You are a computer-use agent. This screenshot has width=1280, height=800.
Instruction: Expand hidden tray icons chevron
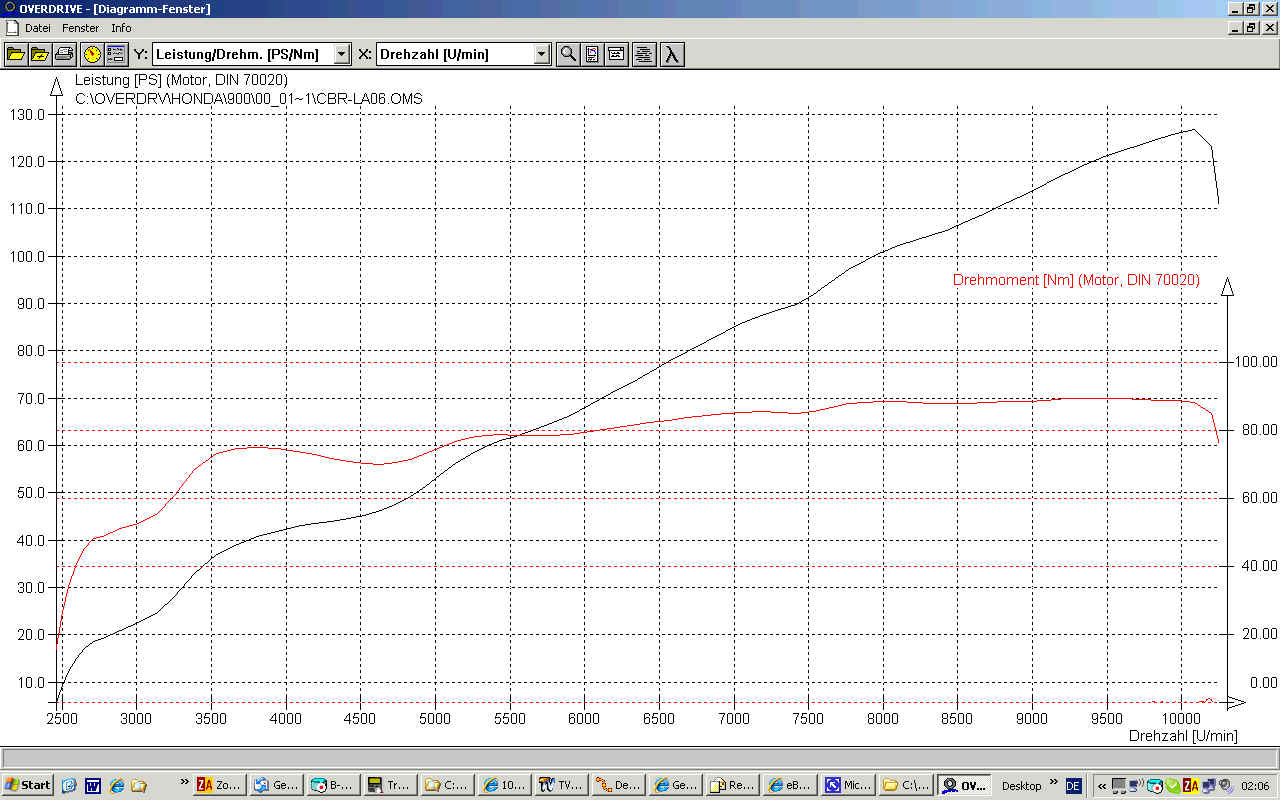(1102, 786)
